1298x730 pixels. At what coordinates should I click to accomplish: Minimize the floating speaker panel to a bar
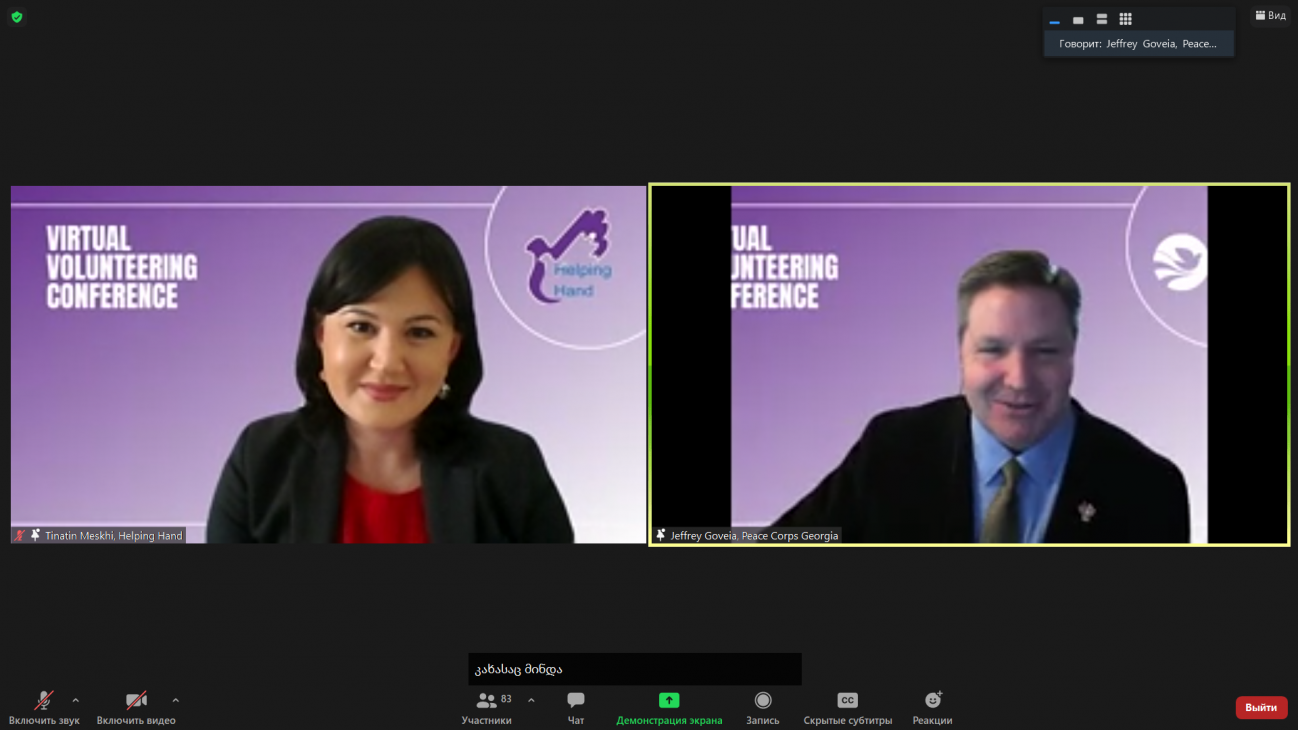(1054, 20)
